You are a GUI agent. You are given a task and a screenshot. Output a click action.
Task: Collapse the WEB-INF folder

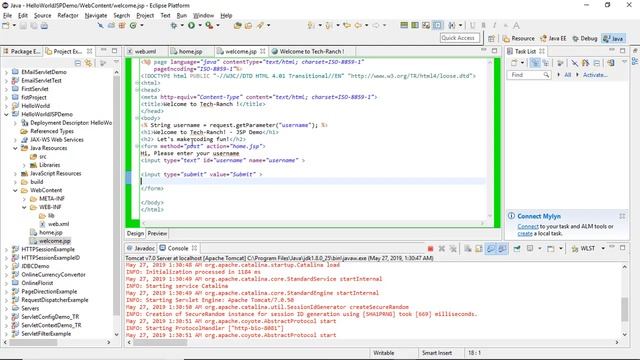pos(24,207)
